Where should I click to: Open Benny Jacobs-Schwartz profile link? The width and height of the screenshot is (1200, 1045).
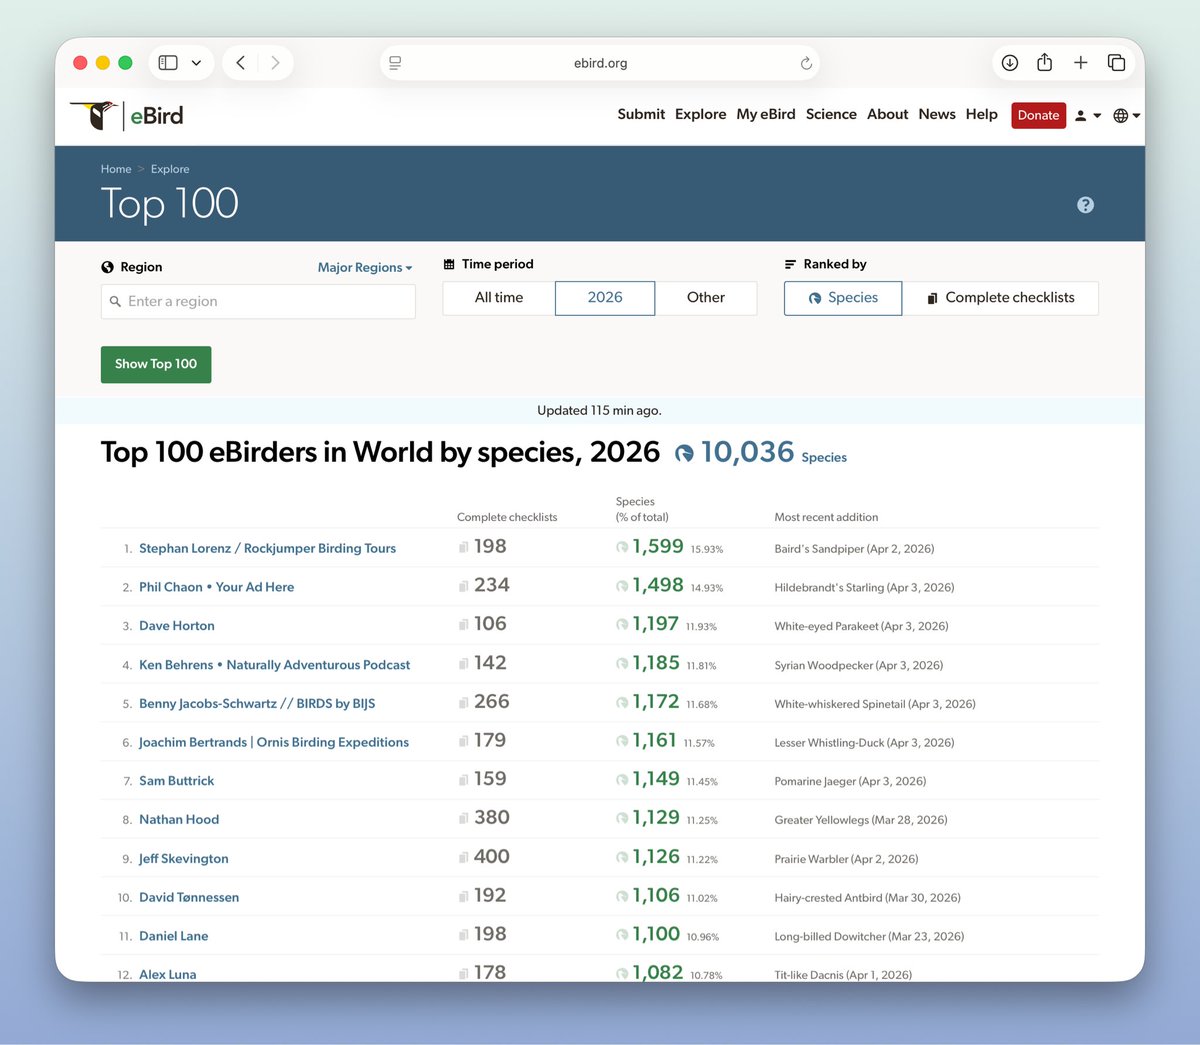point(257,704)
